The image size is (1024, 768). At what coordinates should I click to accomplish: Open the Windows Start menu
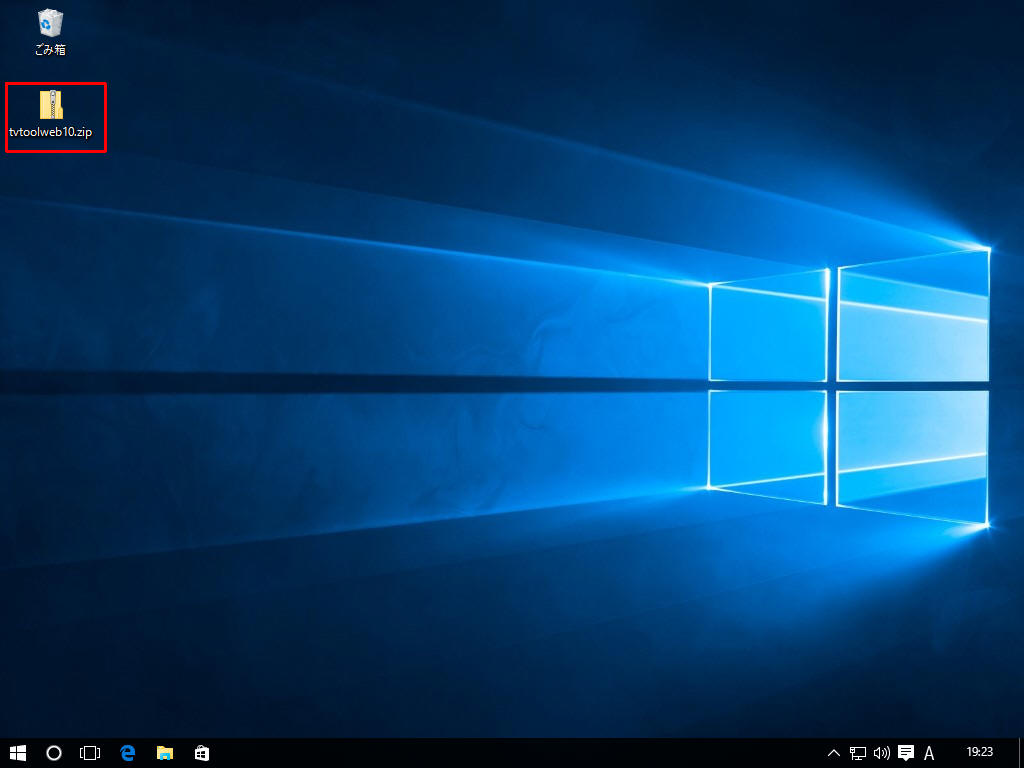pyautogui.click(x=18, y=753)
